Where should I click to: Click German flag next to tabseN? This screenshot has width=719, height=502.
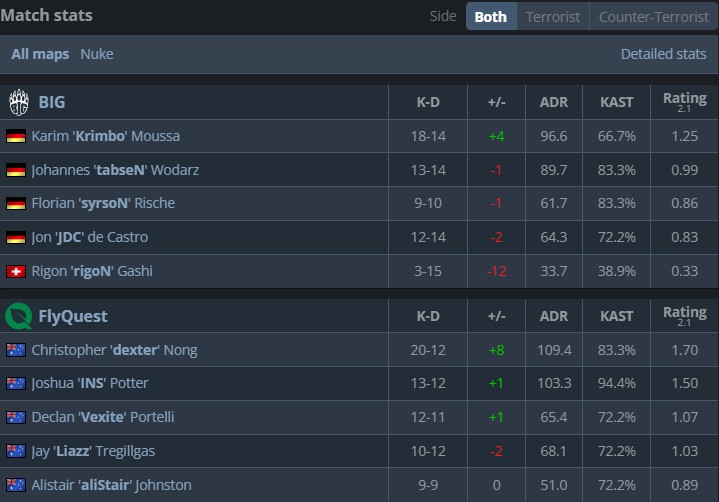point(16,170)
